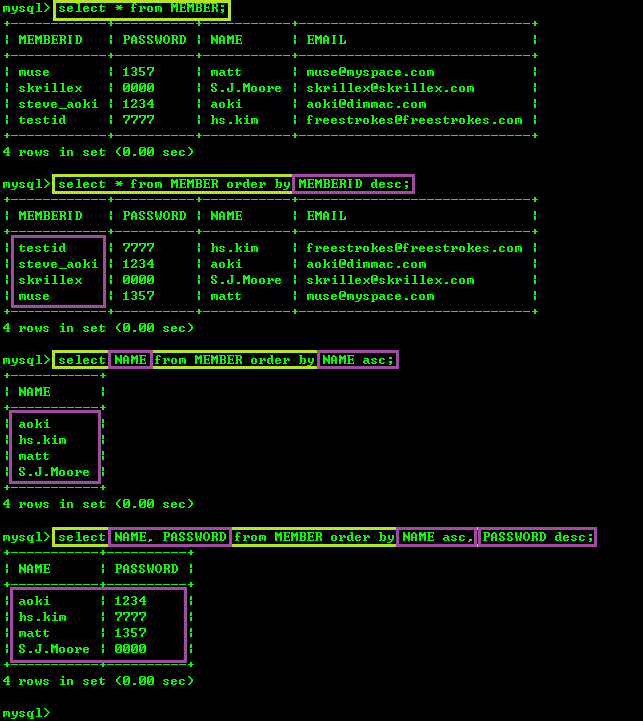Click the PASSWORD header of the last table
The width and height of the screenshot is (643, 721).
click(x=146, y=569)
